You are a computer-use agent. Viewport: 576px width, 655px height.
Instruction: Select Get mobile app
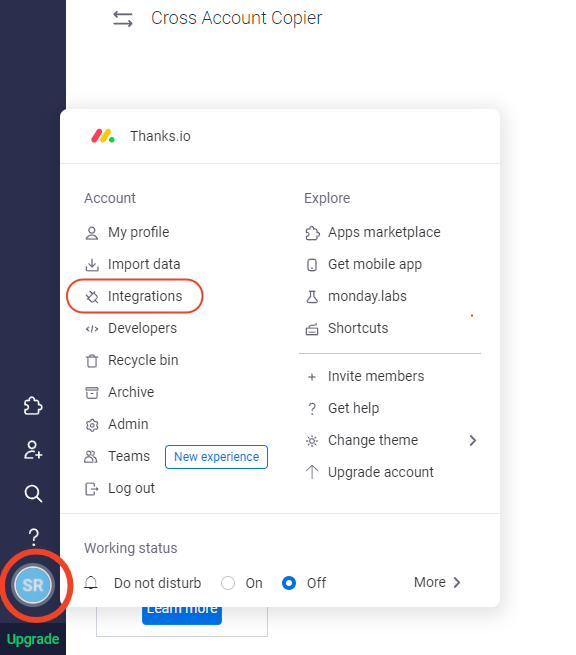[375, 264]
